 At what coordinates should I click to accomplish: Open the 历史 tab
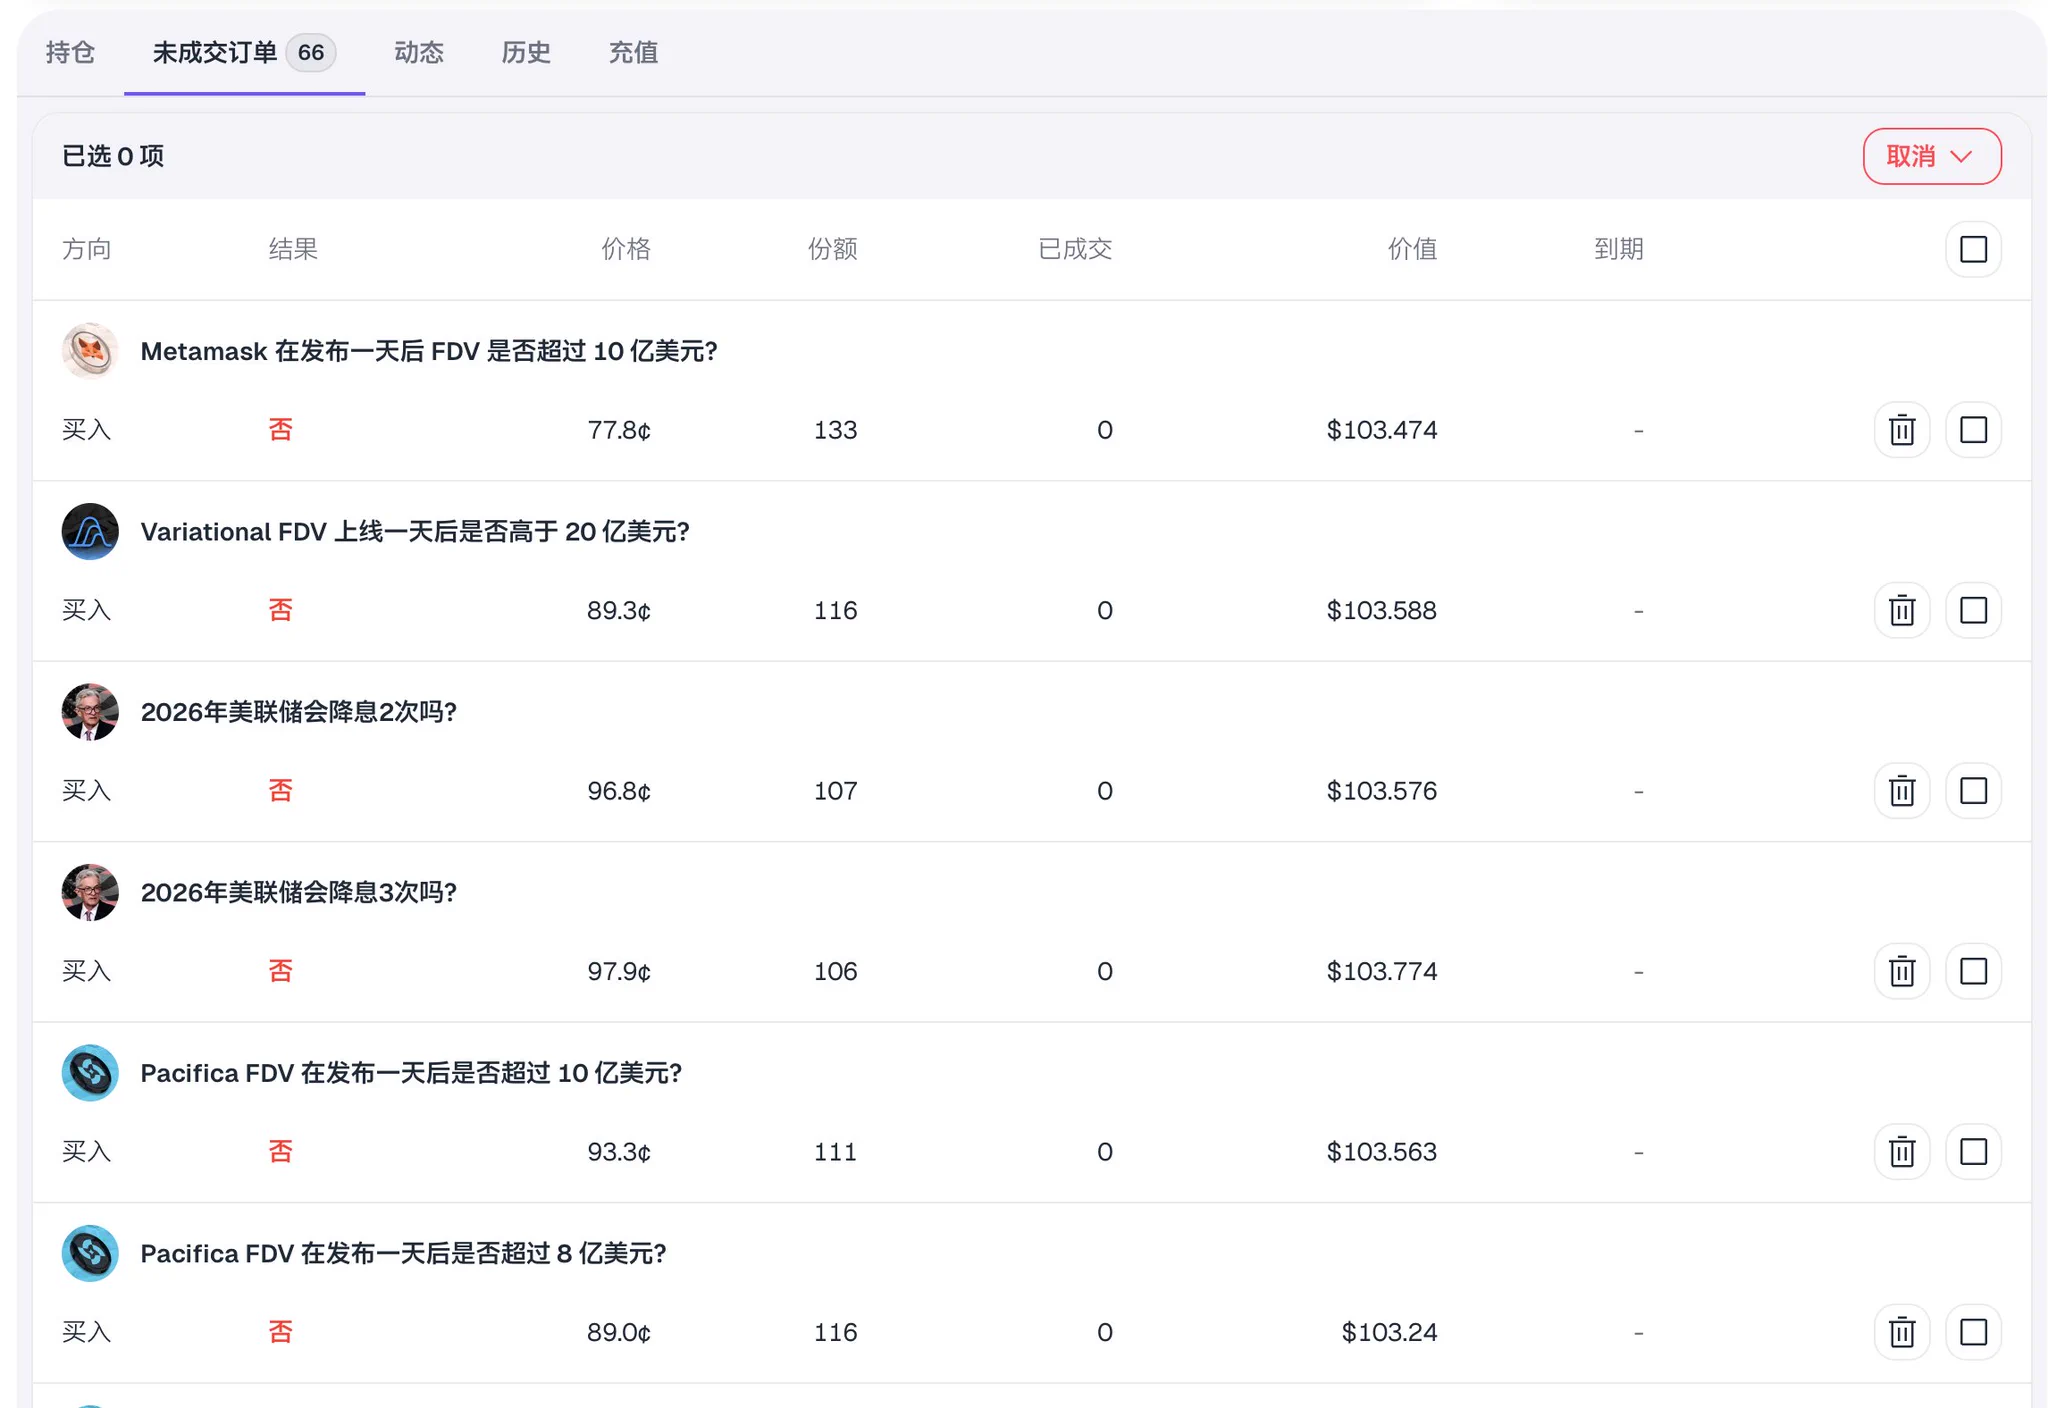click(x=526, y=52)
